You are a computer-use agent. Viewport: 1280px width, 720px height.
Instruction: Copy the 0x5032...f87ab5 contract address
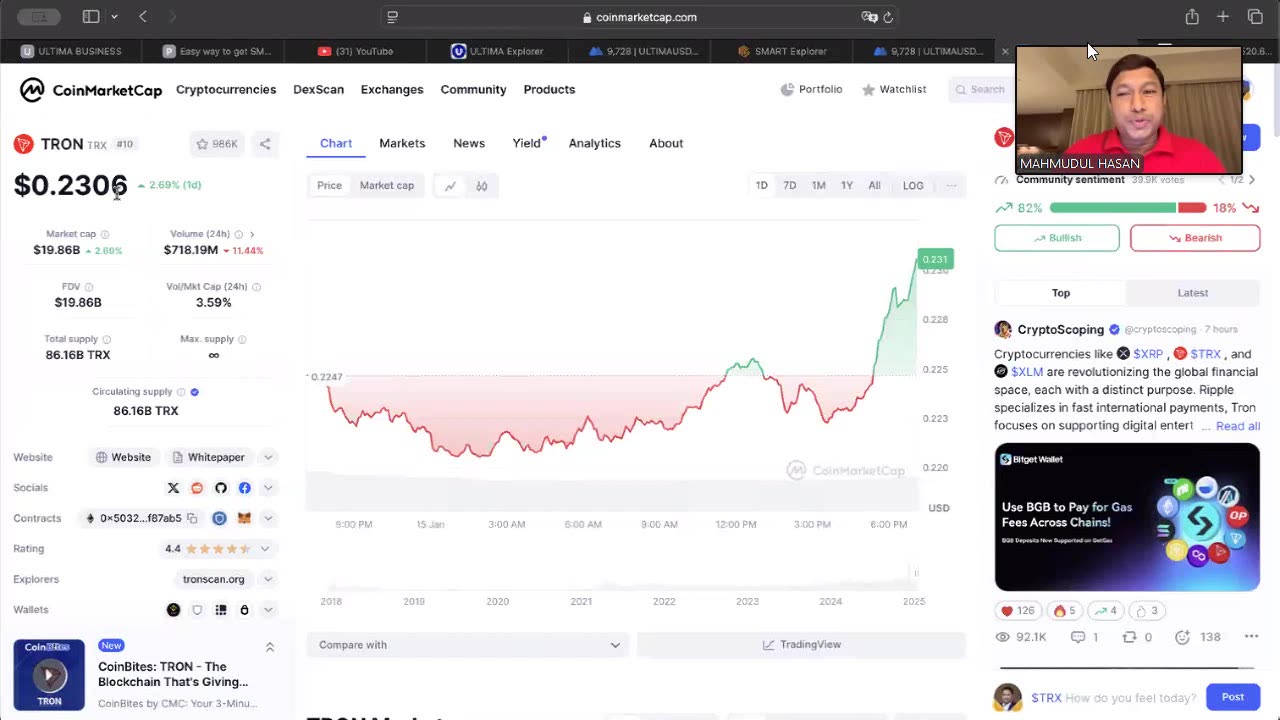point(192,518)
